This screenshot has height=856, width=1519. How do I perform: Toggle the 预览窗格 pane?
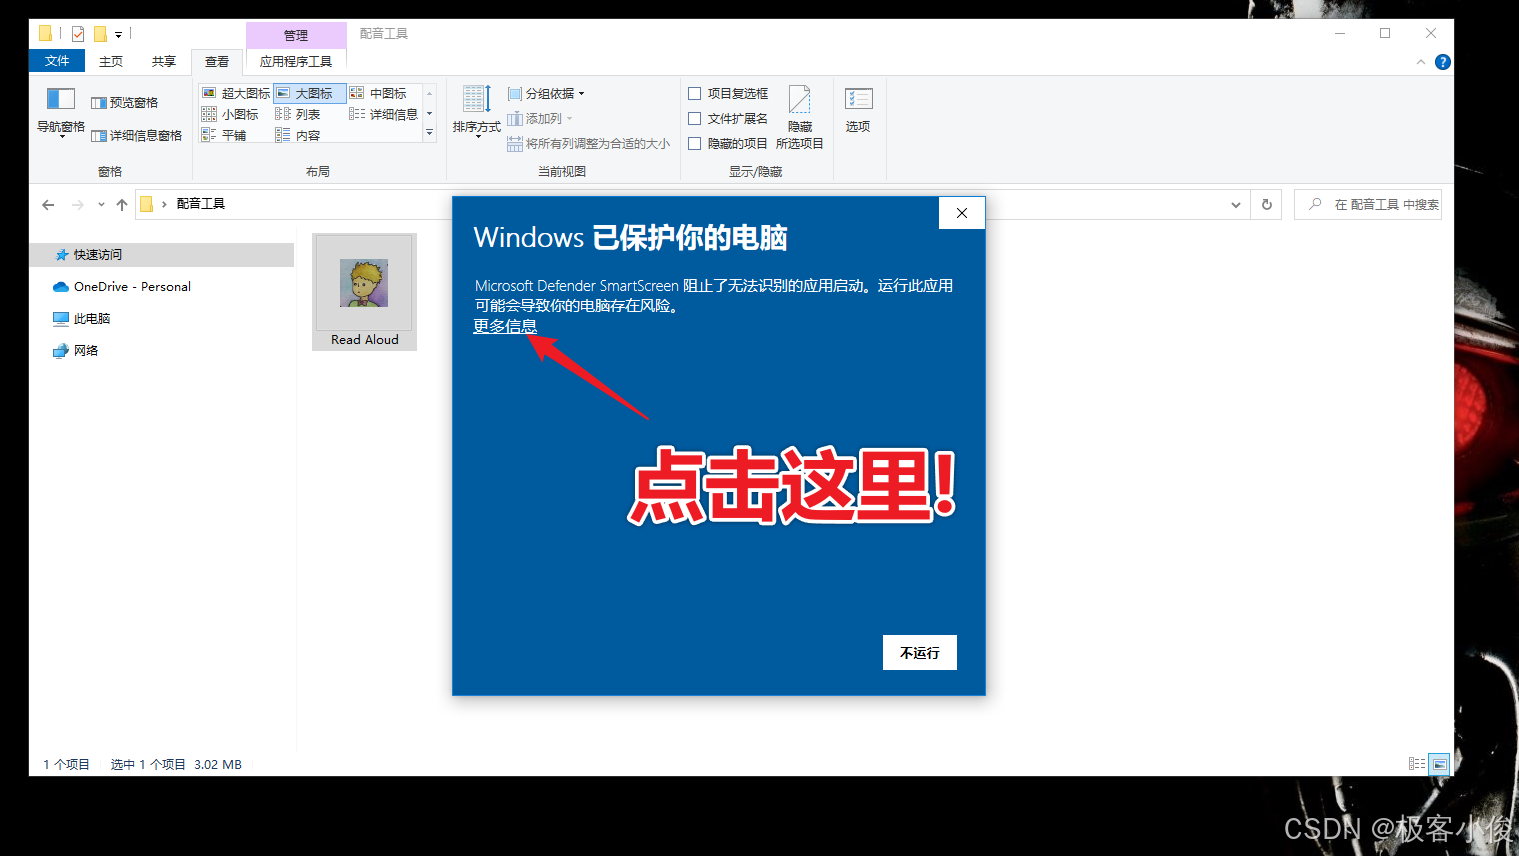125,102
